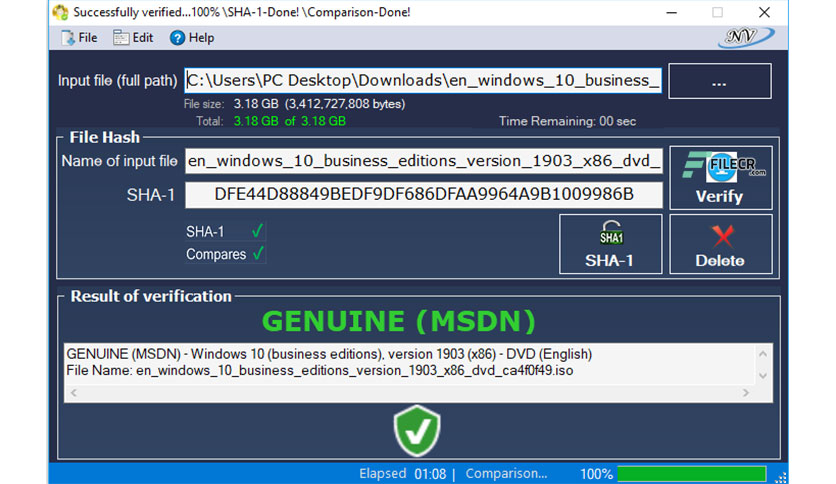Click the 'Time Remaining: 00 sec' text
This screenshot has width=836, height=484.
567,122
